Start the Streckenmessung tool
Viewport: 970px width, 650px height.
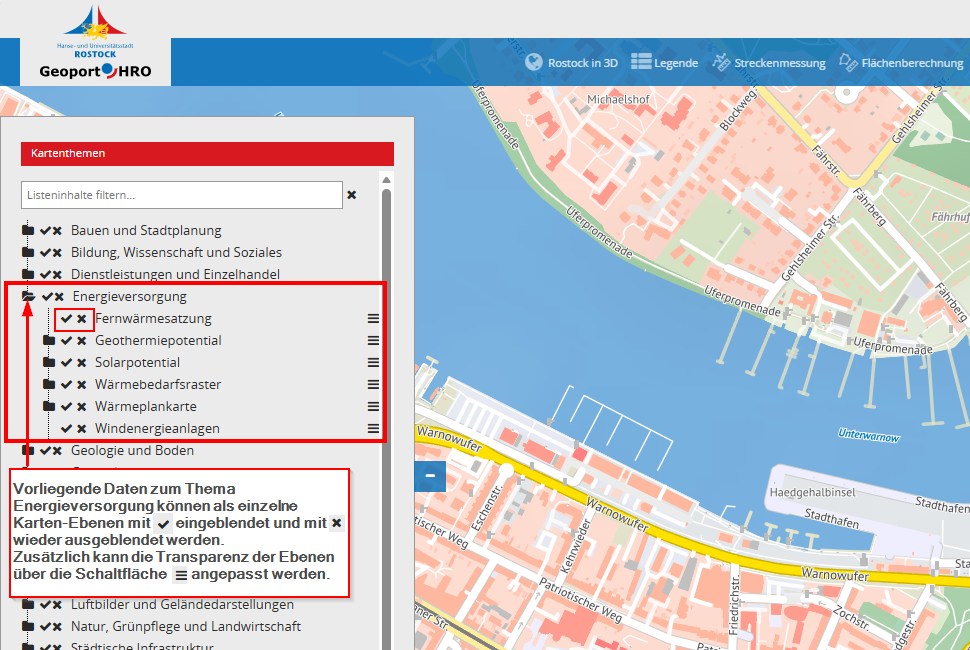click(x=768, y=62)
